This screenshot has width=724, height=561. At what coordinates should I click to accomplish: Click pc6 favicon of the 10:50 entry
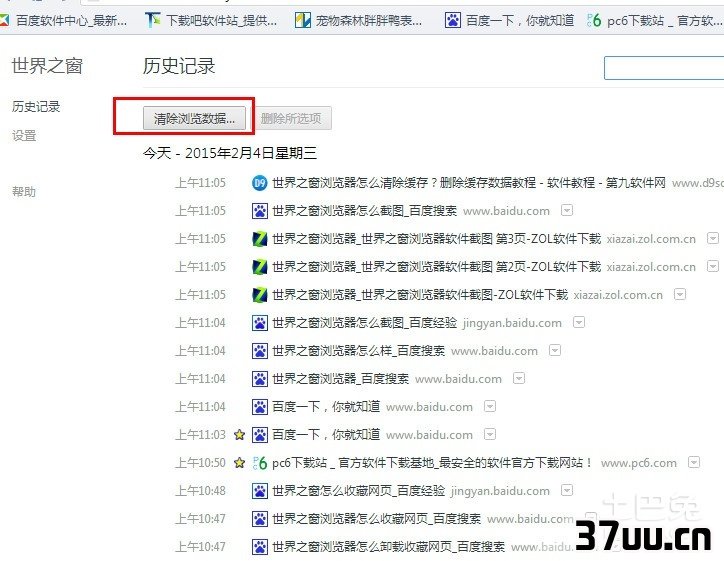point(259,463)
